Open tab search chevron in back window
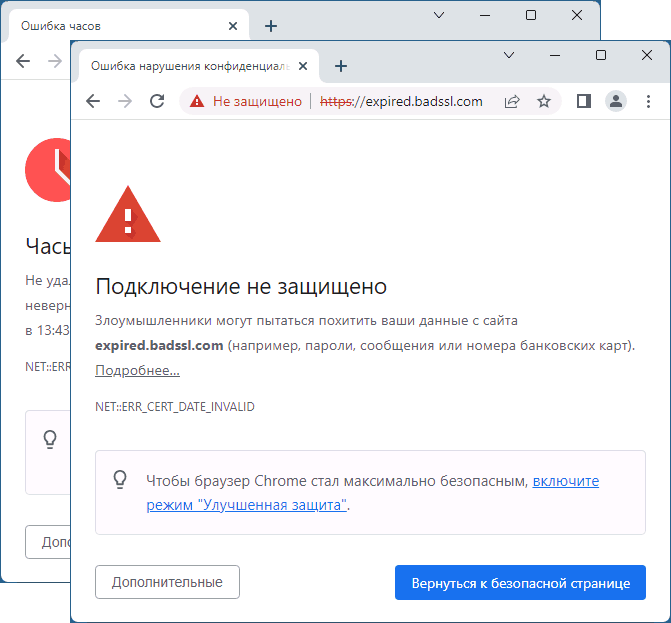This screenshot has height=623, width=671. click(439, 15)
